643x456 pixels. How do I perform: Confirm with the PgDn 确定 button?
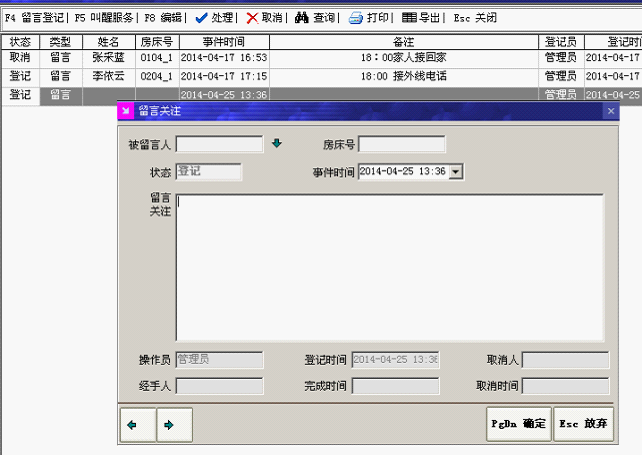[x=518, y=424]
